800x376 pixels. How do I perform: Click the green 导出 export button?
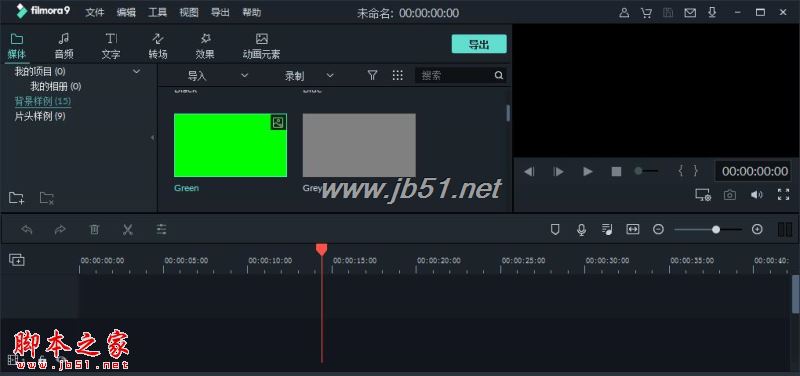(479, 44)
